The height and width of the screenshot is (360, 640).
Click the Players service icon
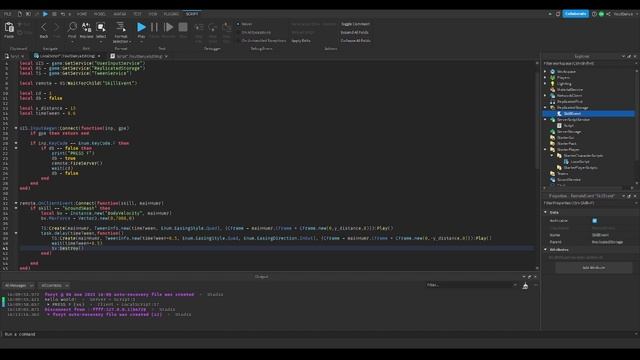pos(553,78)
